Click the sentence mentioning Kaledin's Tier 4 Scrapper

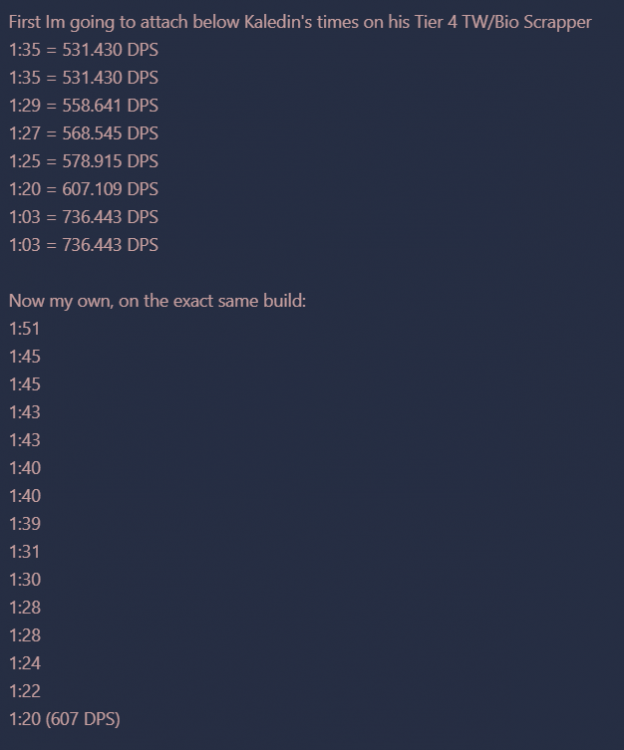coord(307,22)
